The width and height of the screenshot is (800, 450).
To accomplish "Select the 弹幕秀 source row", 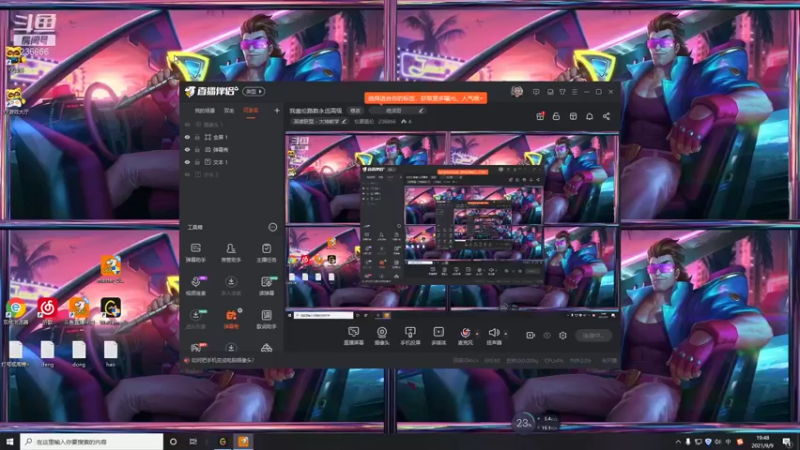I will 233,149.
